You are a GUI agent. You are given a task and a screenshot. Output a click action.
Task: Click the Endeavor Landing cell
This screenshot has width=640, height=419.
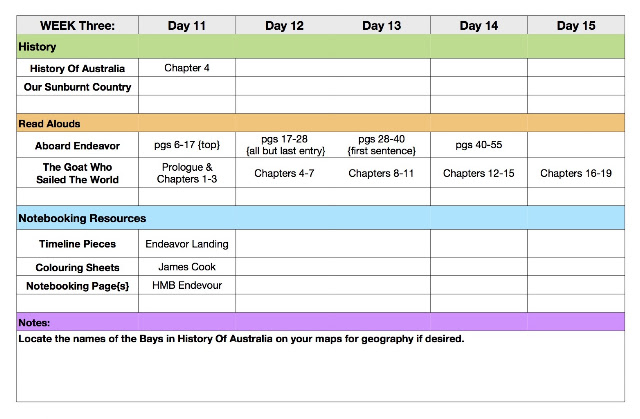pos(187,244)
